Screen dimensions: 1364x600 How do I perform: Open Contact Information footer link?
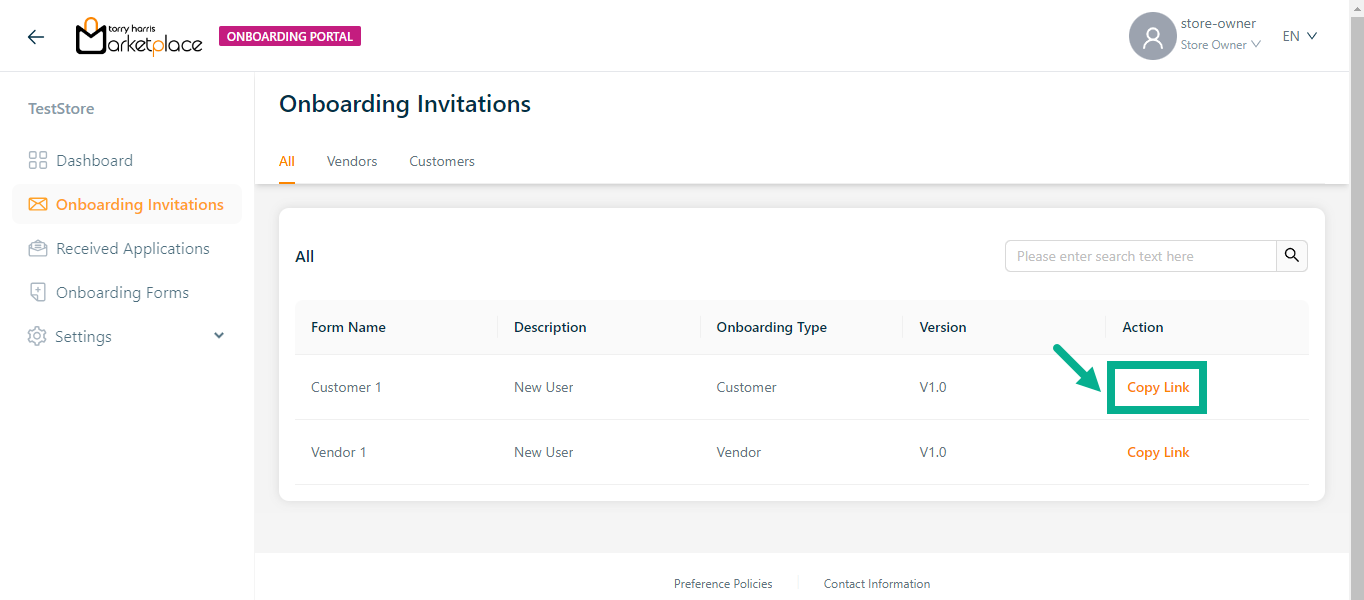click(x=877, y=584)
